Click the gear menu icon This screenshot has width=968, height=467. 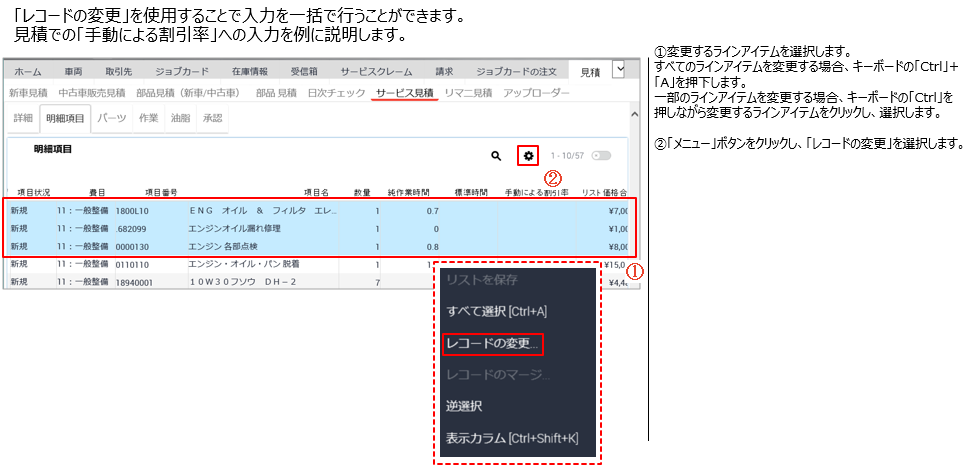[529, 155]
